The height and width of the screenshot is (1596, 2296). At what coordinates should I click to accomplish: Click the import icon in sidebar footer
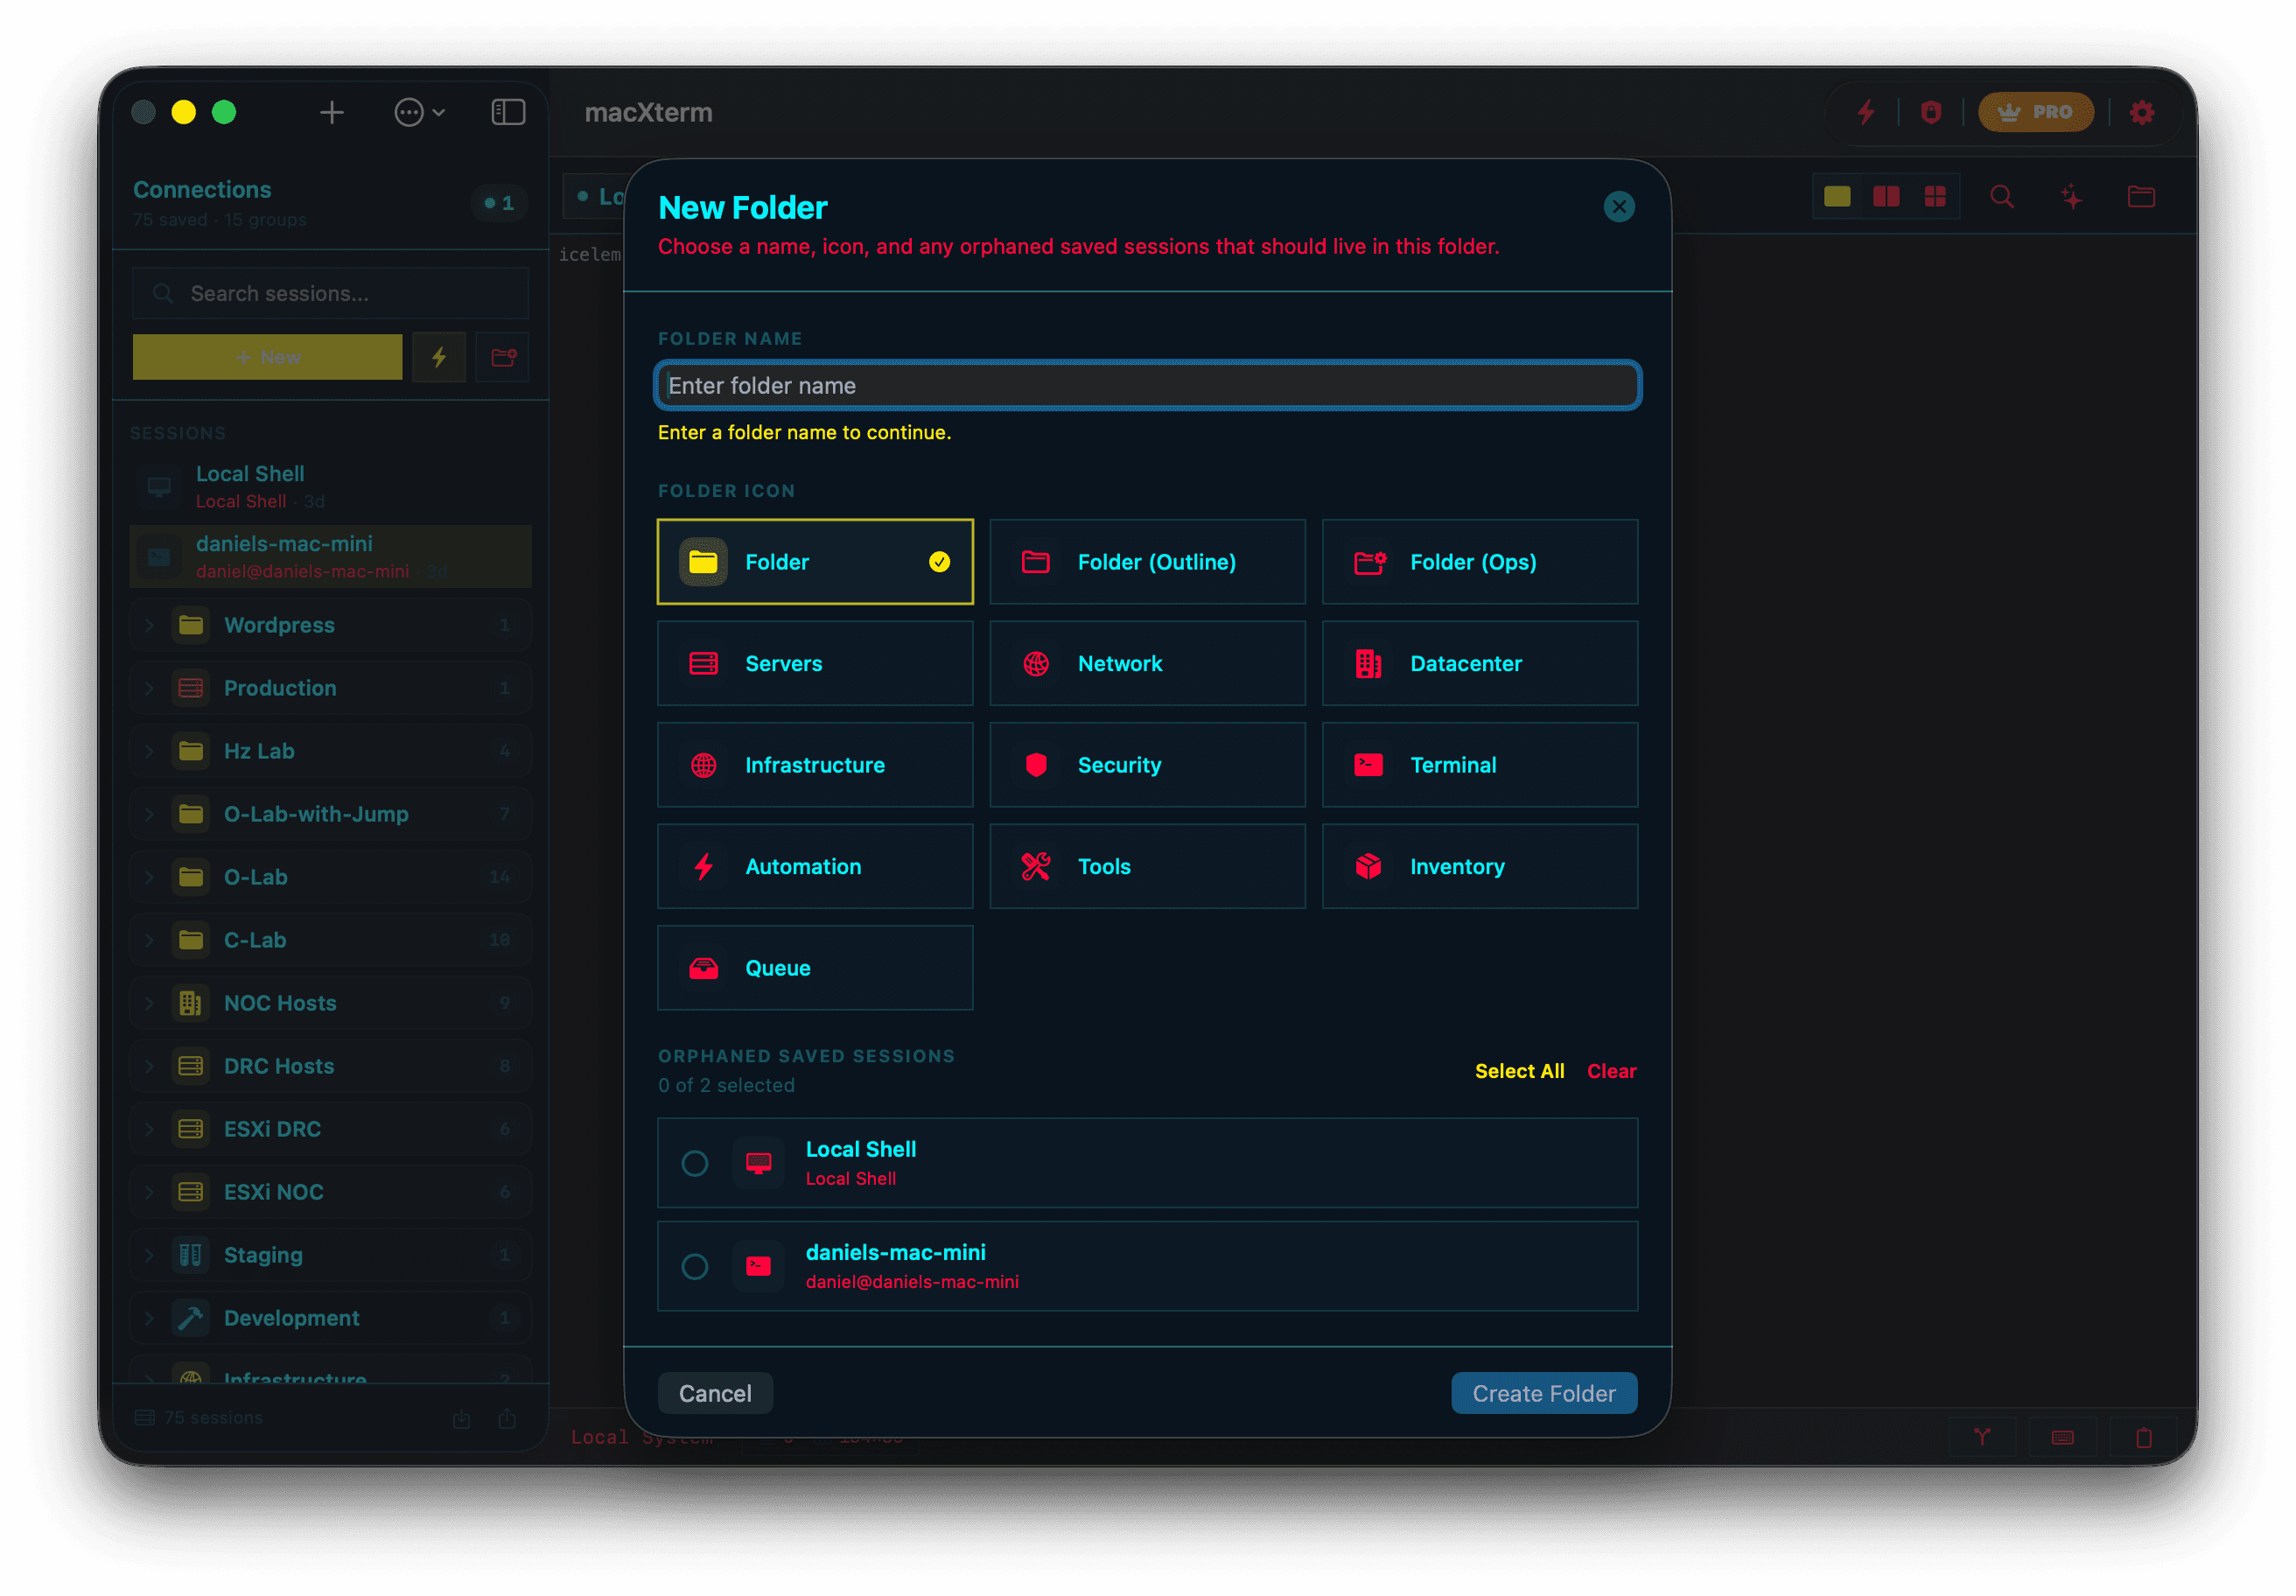click(x=461, y=1419)
